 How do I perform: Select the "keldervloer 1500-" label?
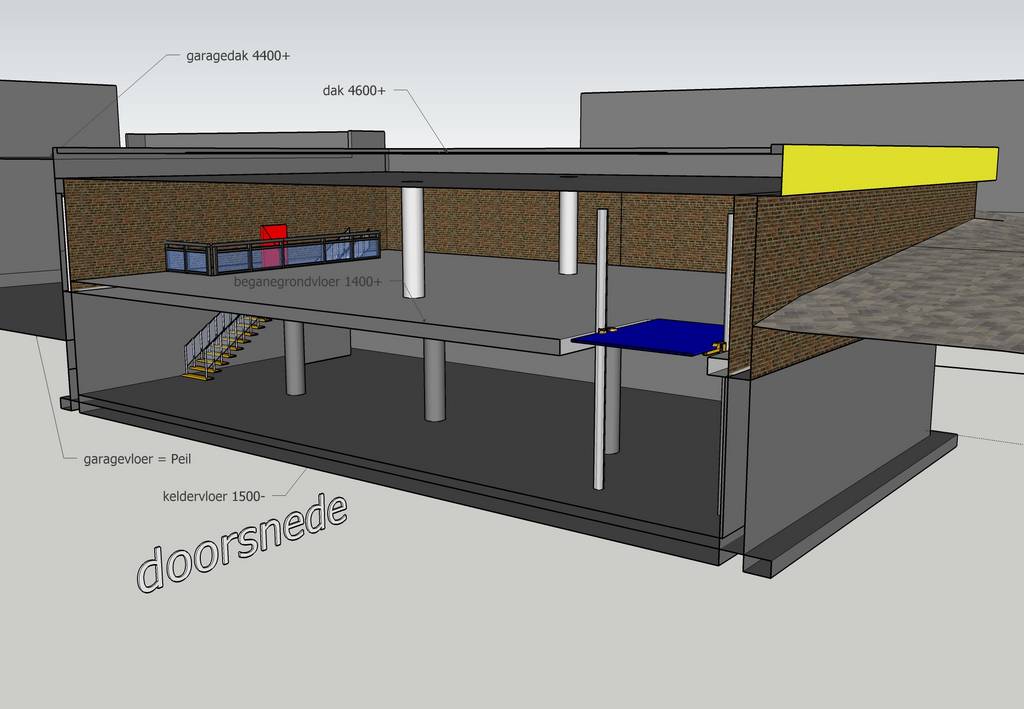(214, 496)
